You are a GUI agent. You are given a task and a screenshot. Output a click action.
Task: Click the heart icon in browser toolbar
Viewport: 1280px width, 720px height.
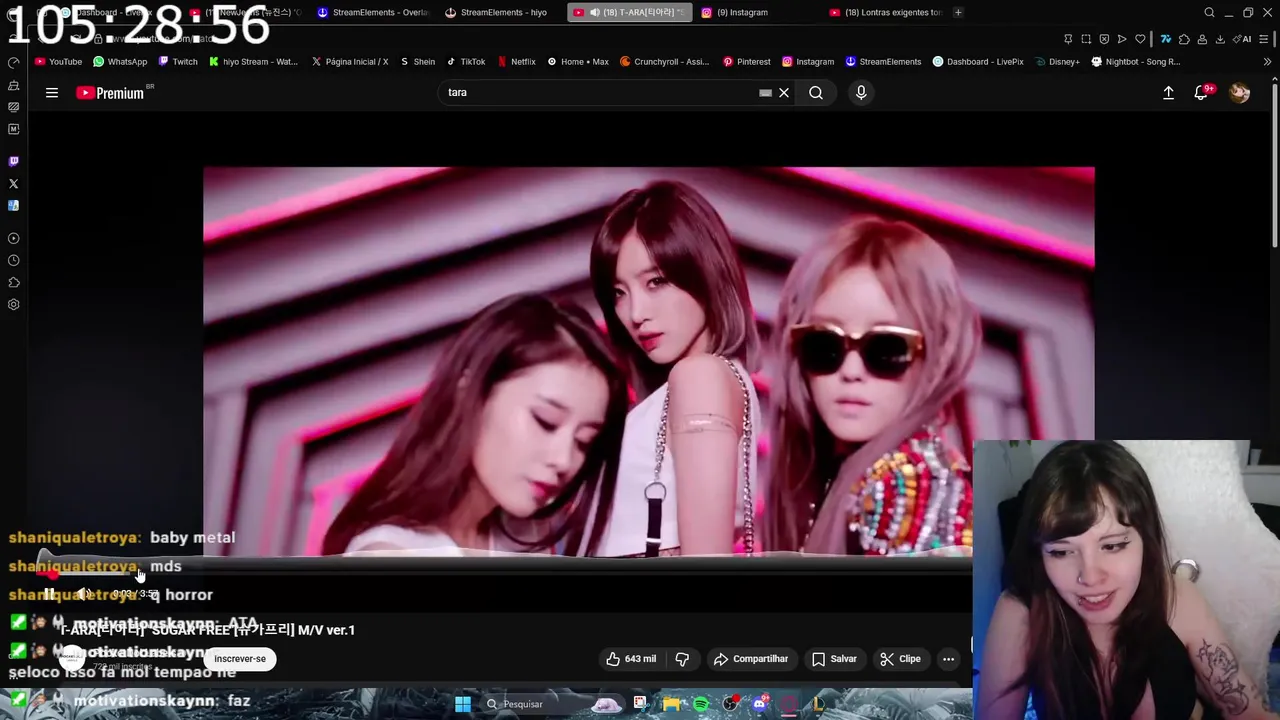point(1140,39)
